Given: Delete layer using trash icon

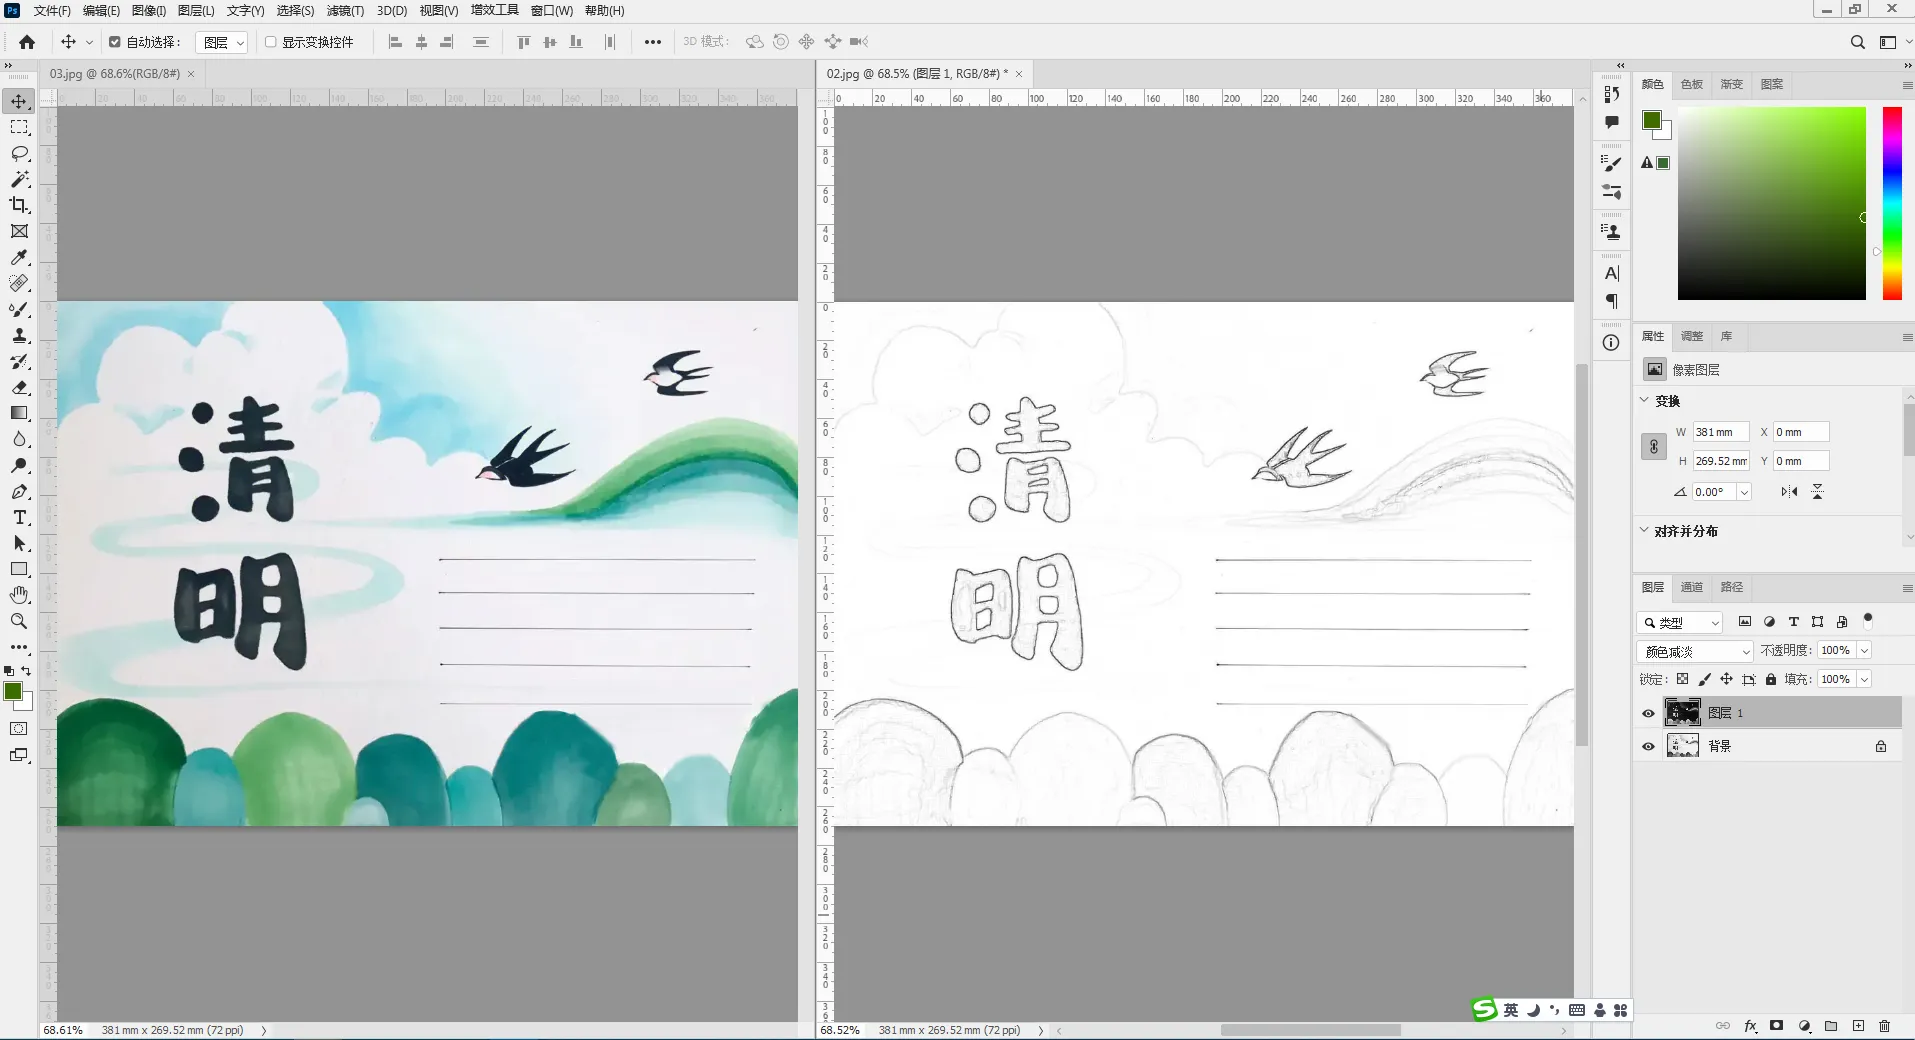Looking at the screenshot, I should (x=1884, y=1026).
